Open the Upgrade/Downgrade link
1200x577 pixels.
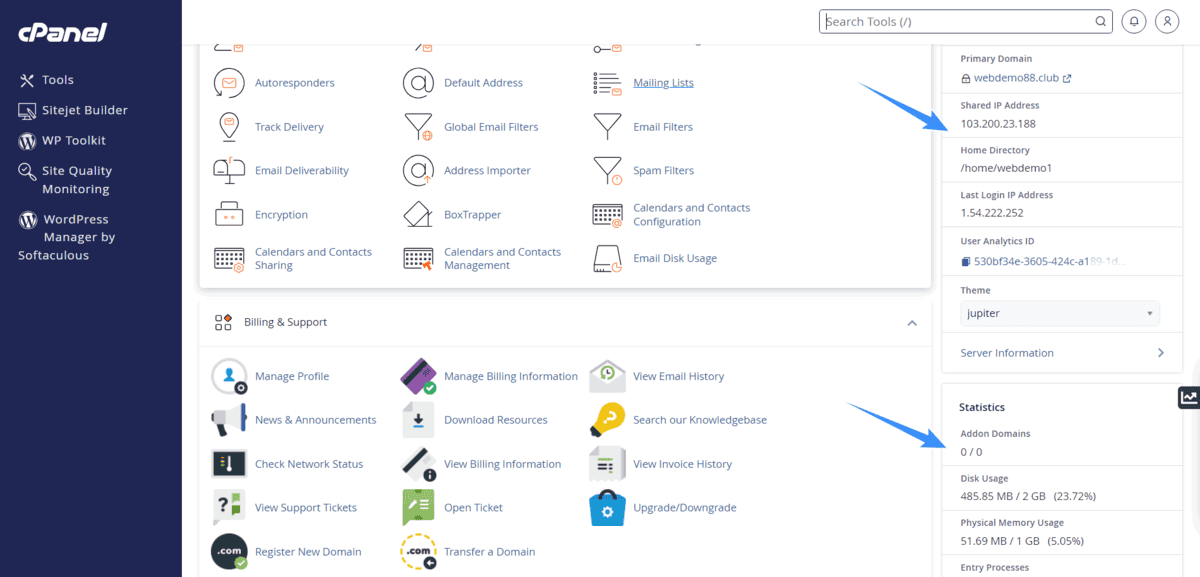pyautogui.click(x=684, y=508)
